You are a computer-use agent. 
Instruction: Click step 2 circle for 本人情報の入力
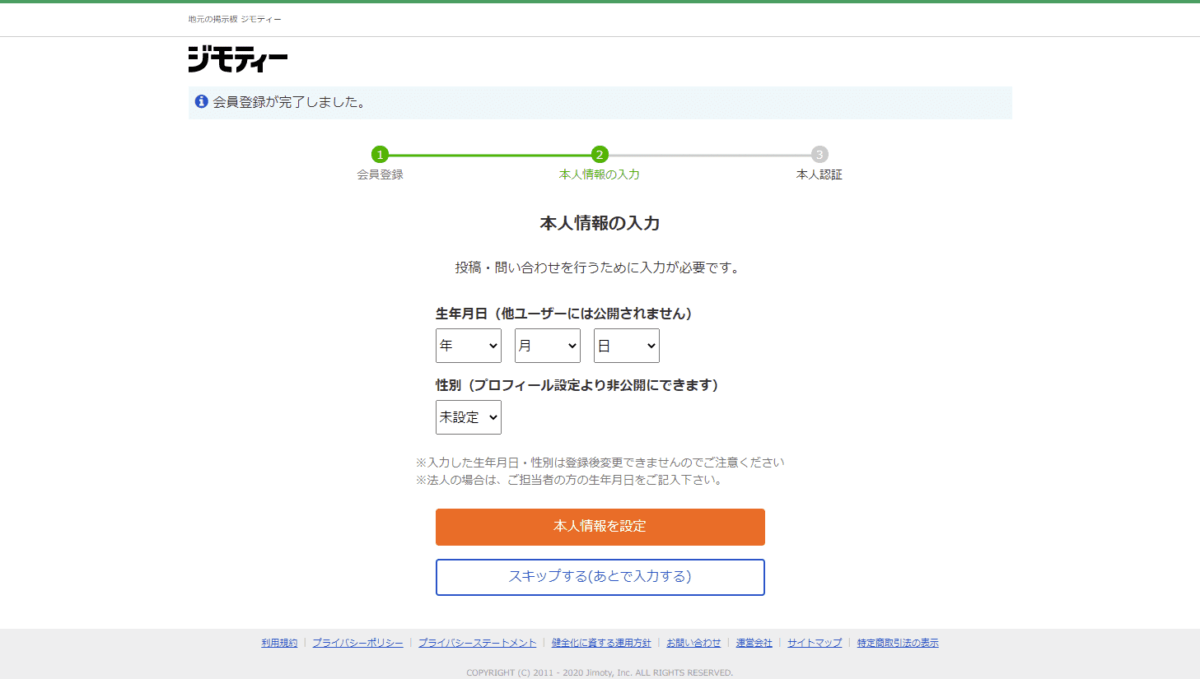coord(599,155)
